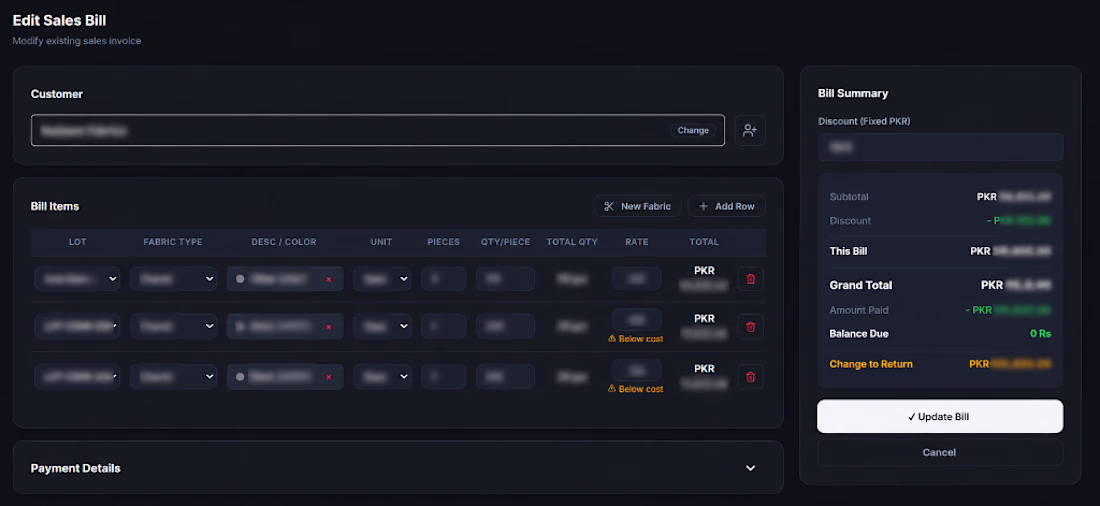Open the Lot dropdown in the second row

tap(77, 326)
